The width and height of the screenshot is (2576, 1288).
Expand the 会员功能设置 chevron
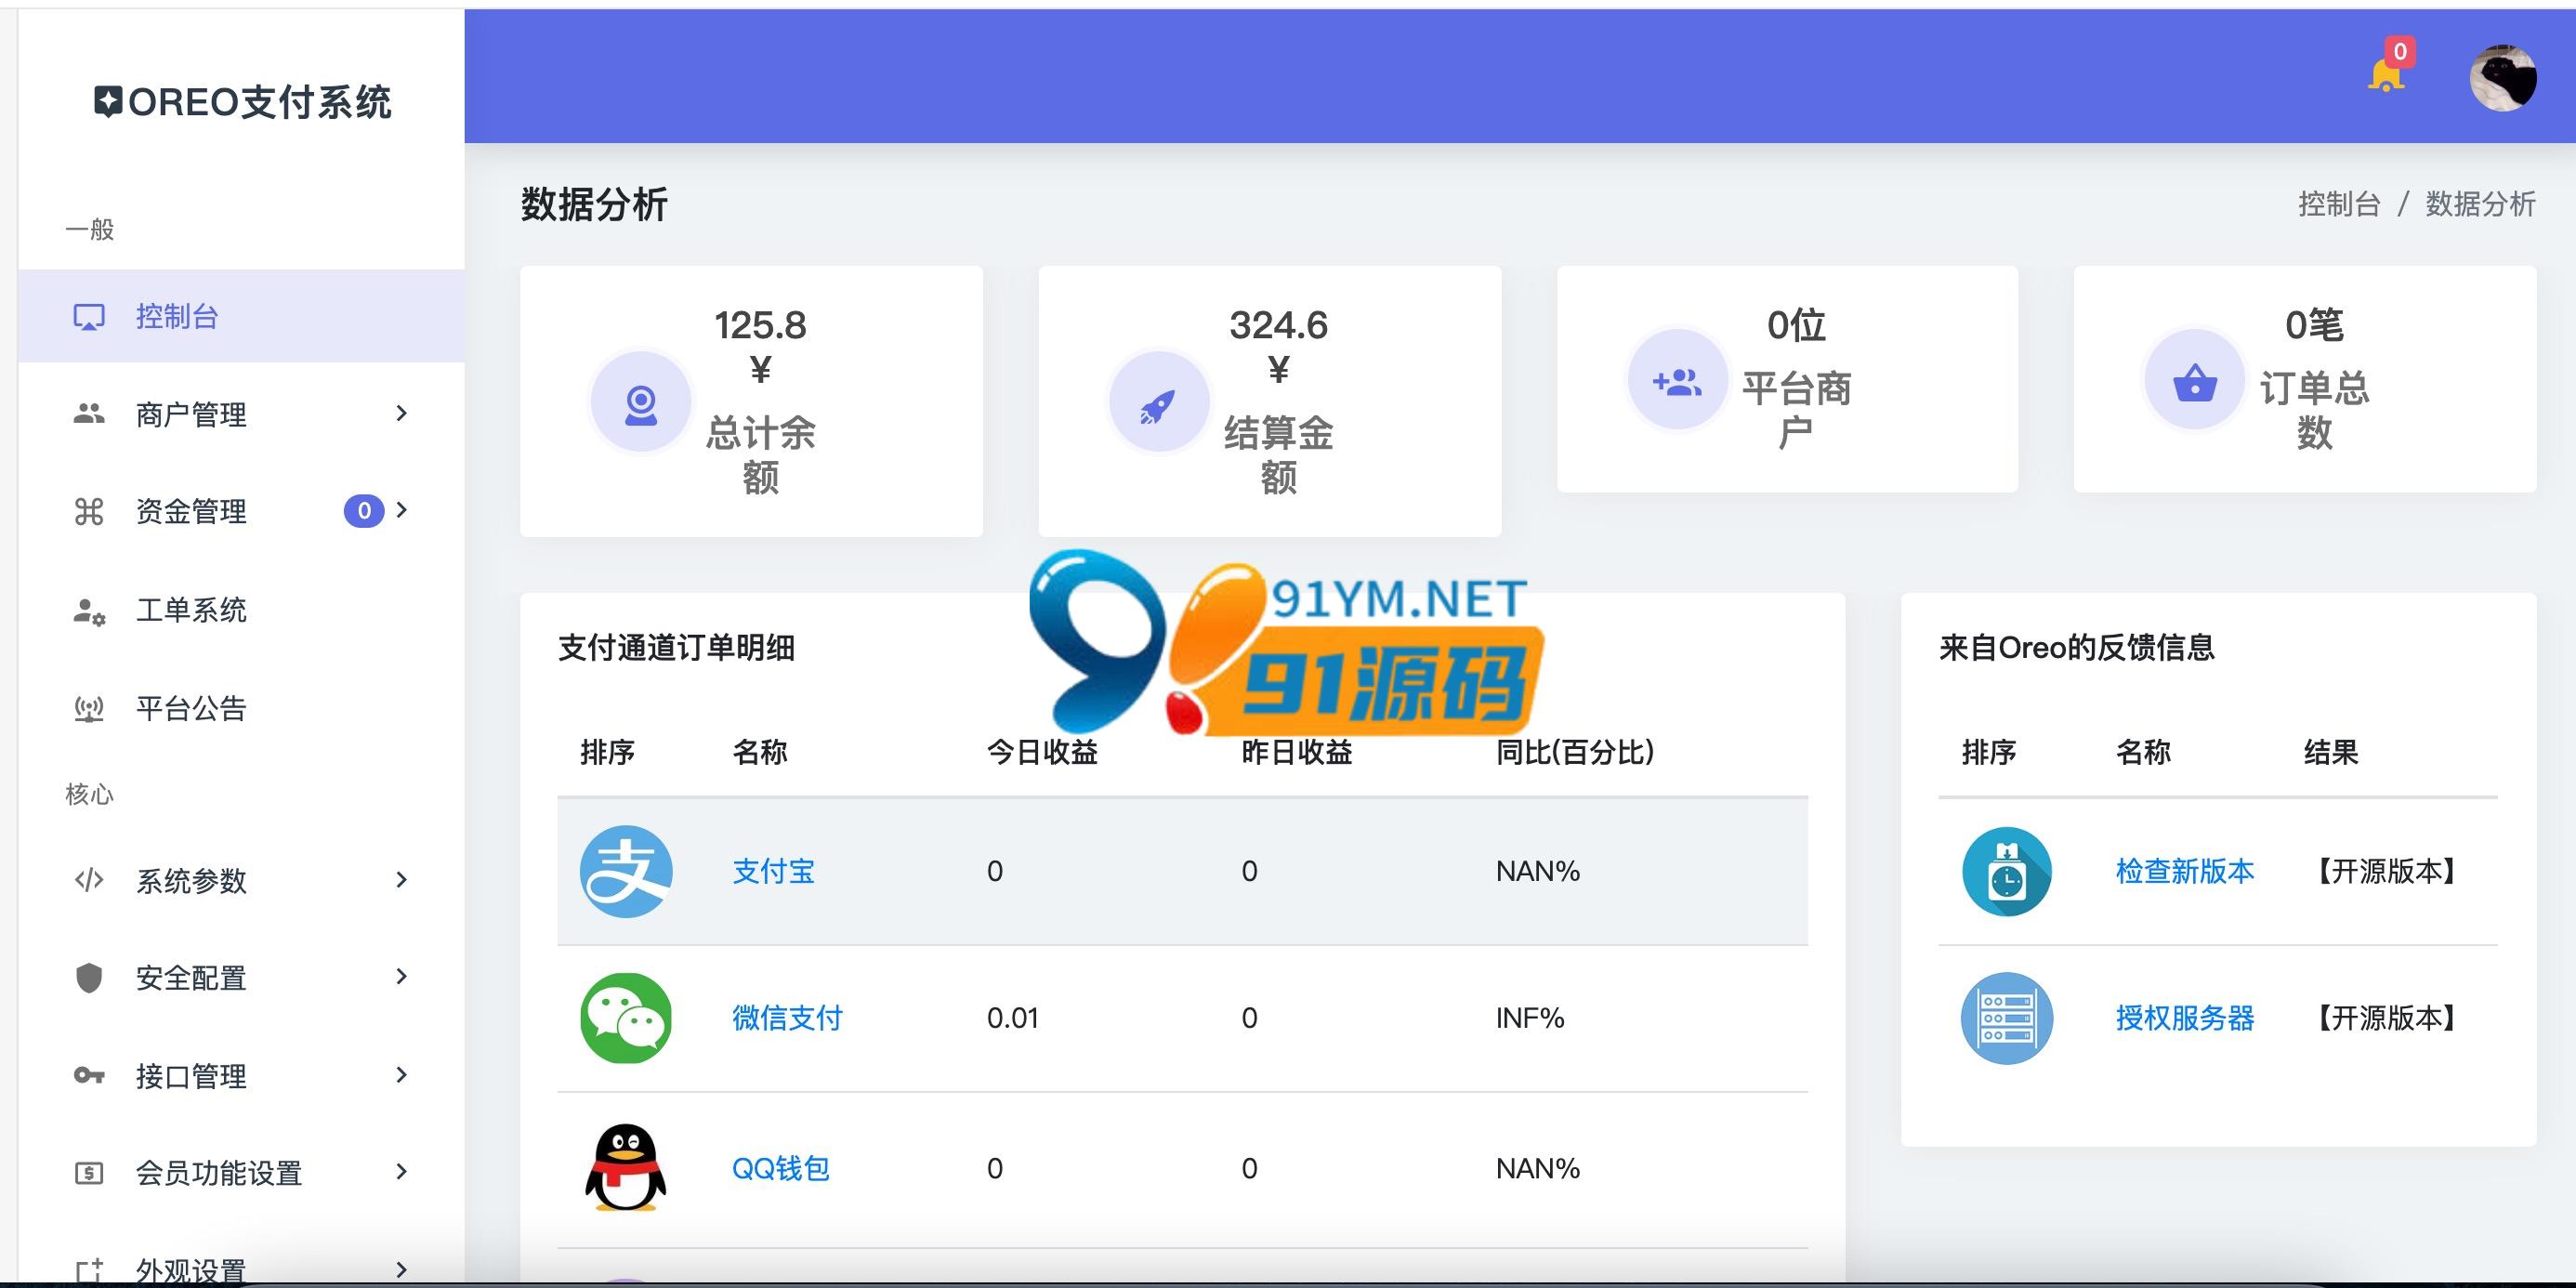coord(401,1171)
